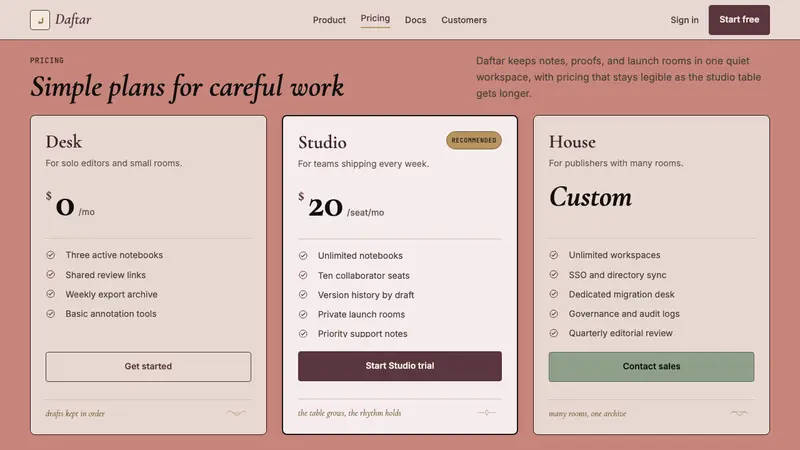Viewport: 800px width, 450px height.
Task: Open the Daftar wordmark home link
Action: tap(73, 19)
